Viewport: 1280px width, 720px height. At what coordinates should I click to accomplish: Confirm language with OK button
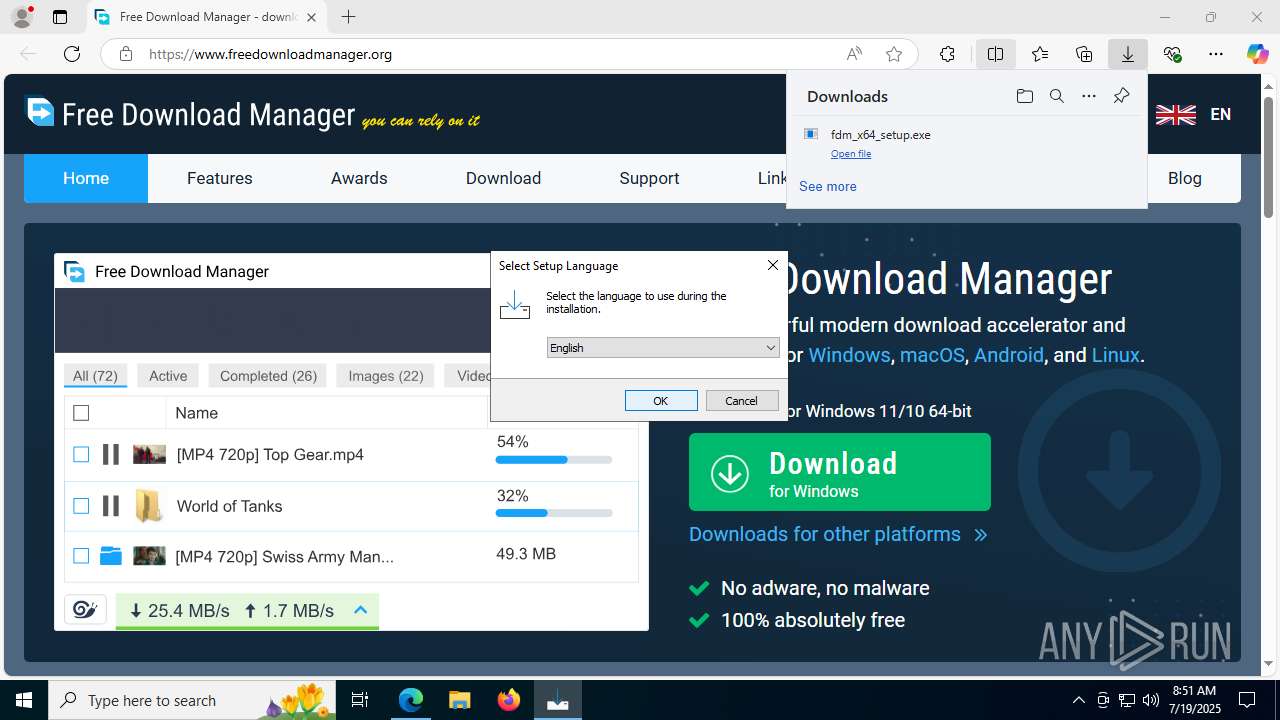[661, 400]
